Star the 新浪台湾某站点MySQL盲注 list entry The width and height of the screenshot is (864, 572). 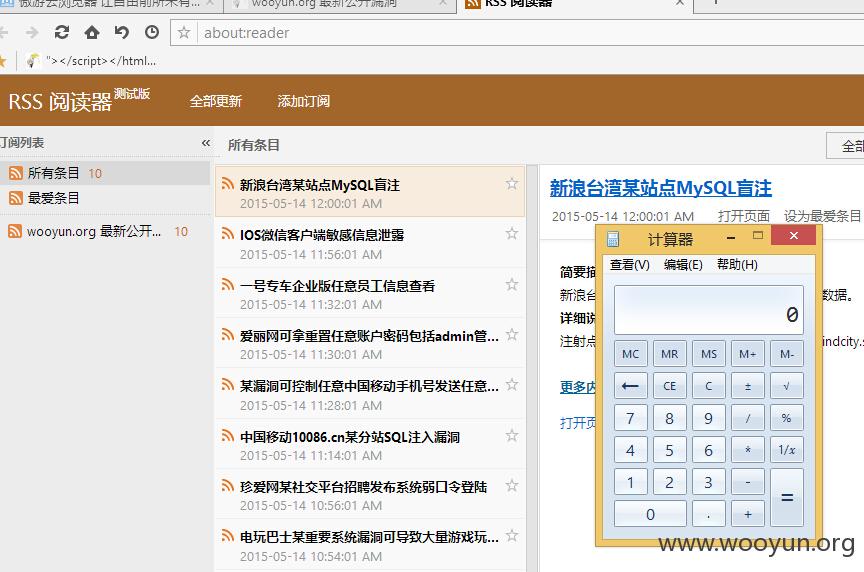512,184
